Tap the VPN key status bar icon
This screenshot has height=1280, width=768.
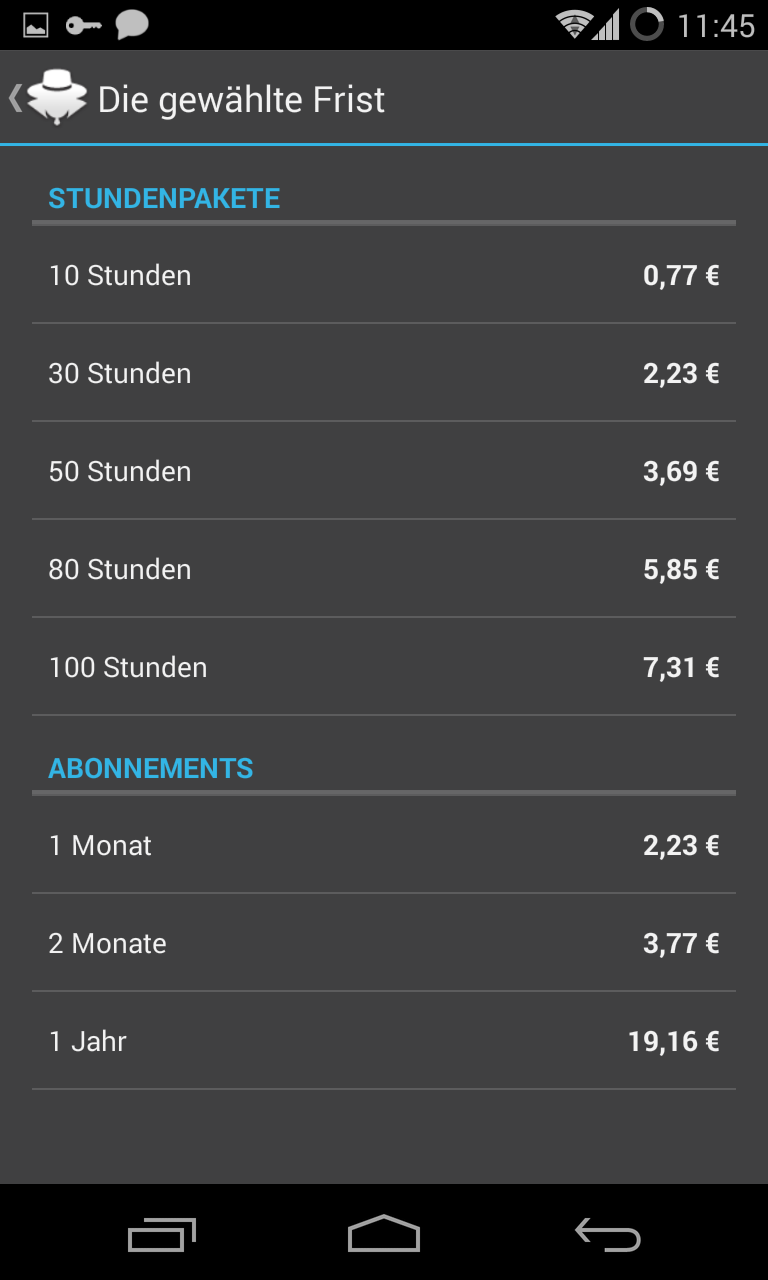(84, 25)
